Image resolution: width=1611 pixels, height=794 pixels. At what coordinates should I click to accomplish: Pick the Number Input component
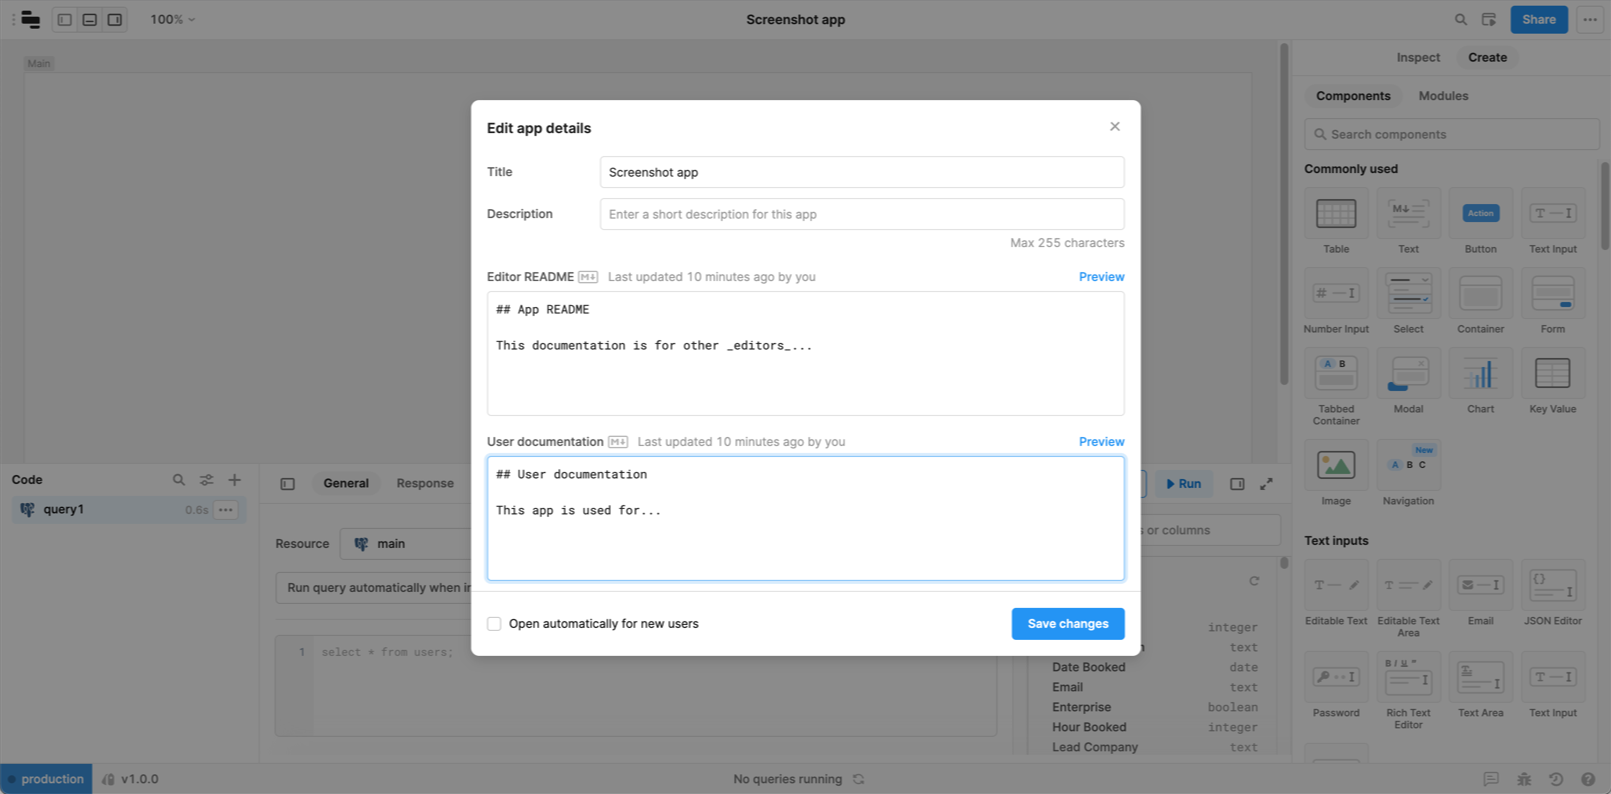[1336, 301]
